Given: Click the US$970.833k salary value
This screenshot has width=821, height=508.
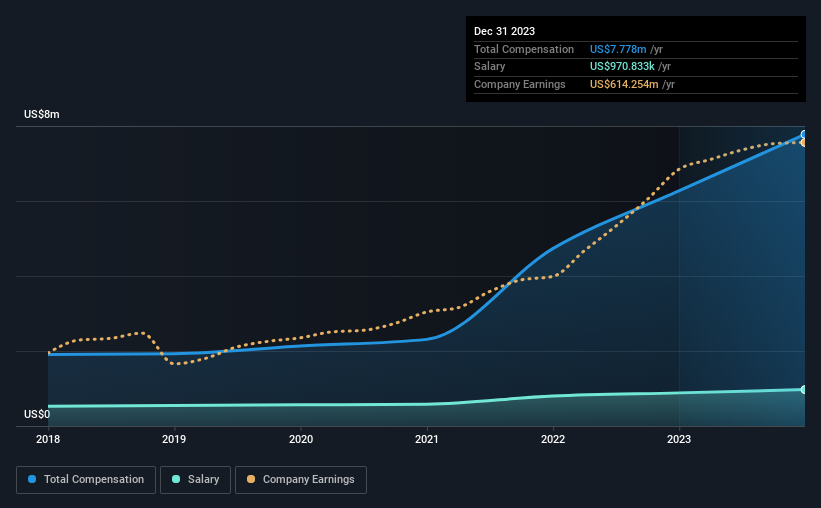Looking at the screenshot, I should (622, 67).
